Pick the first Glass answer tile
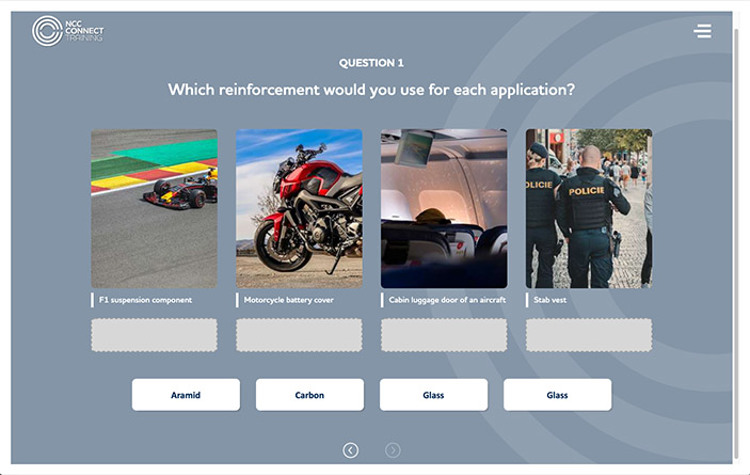The height and width of the screenshot is (475, 750). 433,395
